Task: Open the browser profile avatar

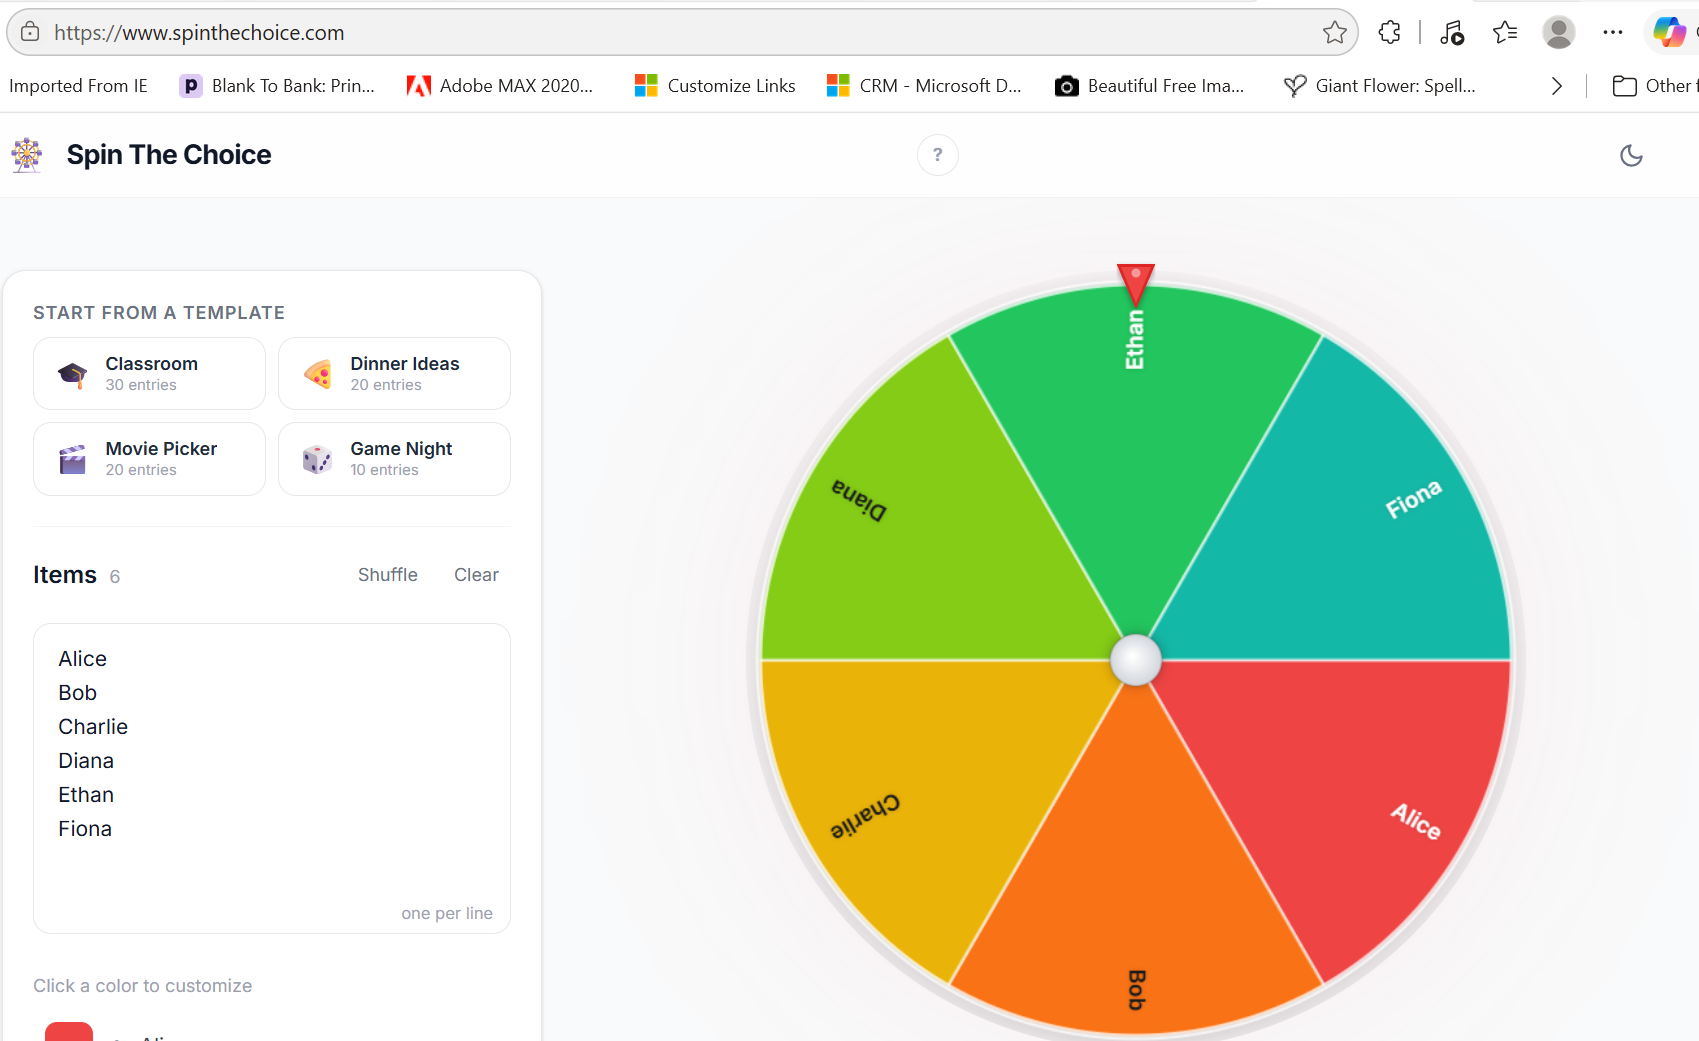Action: (1558, 32)
